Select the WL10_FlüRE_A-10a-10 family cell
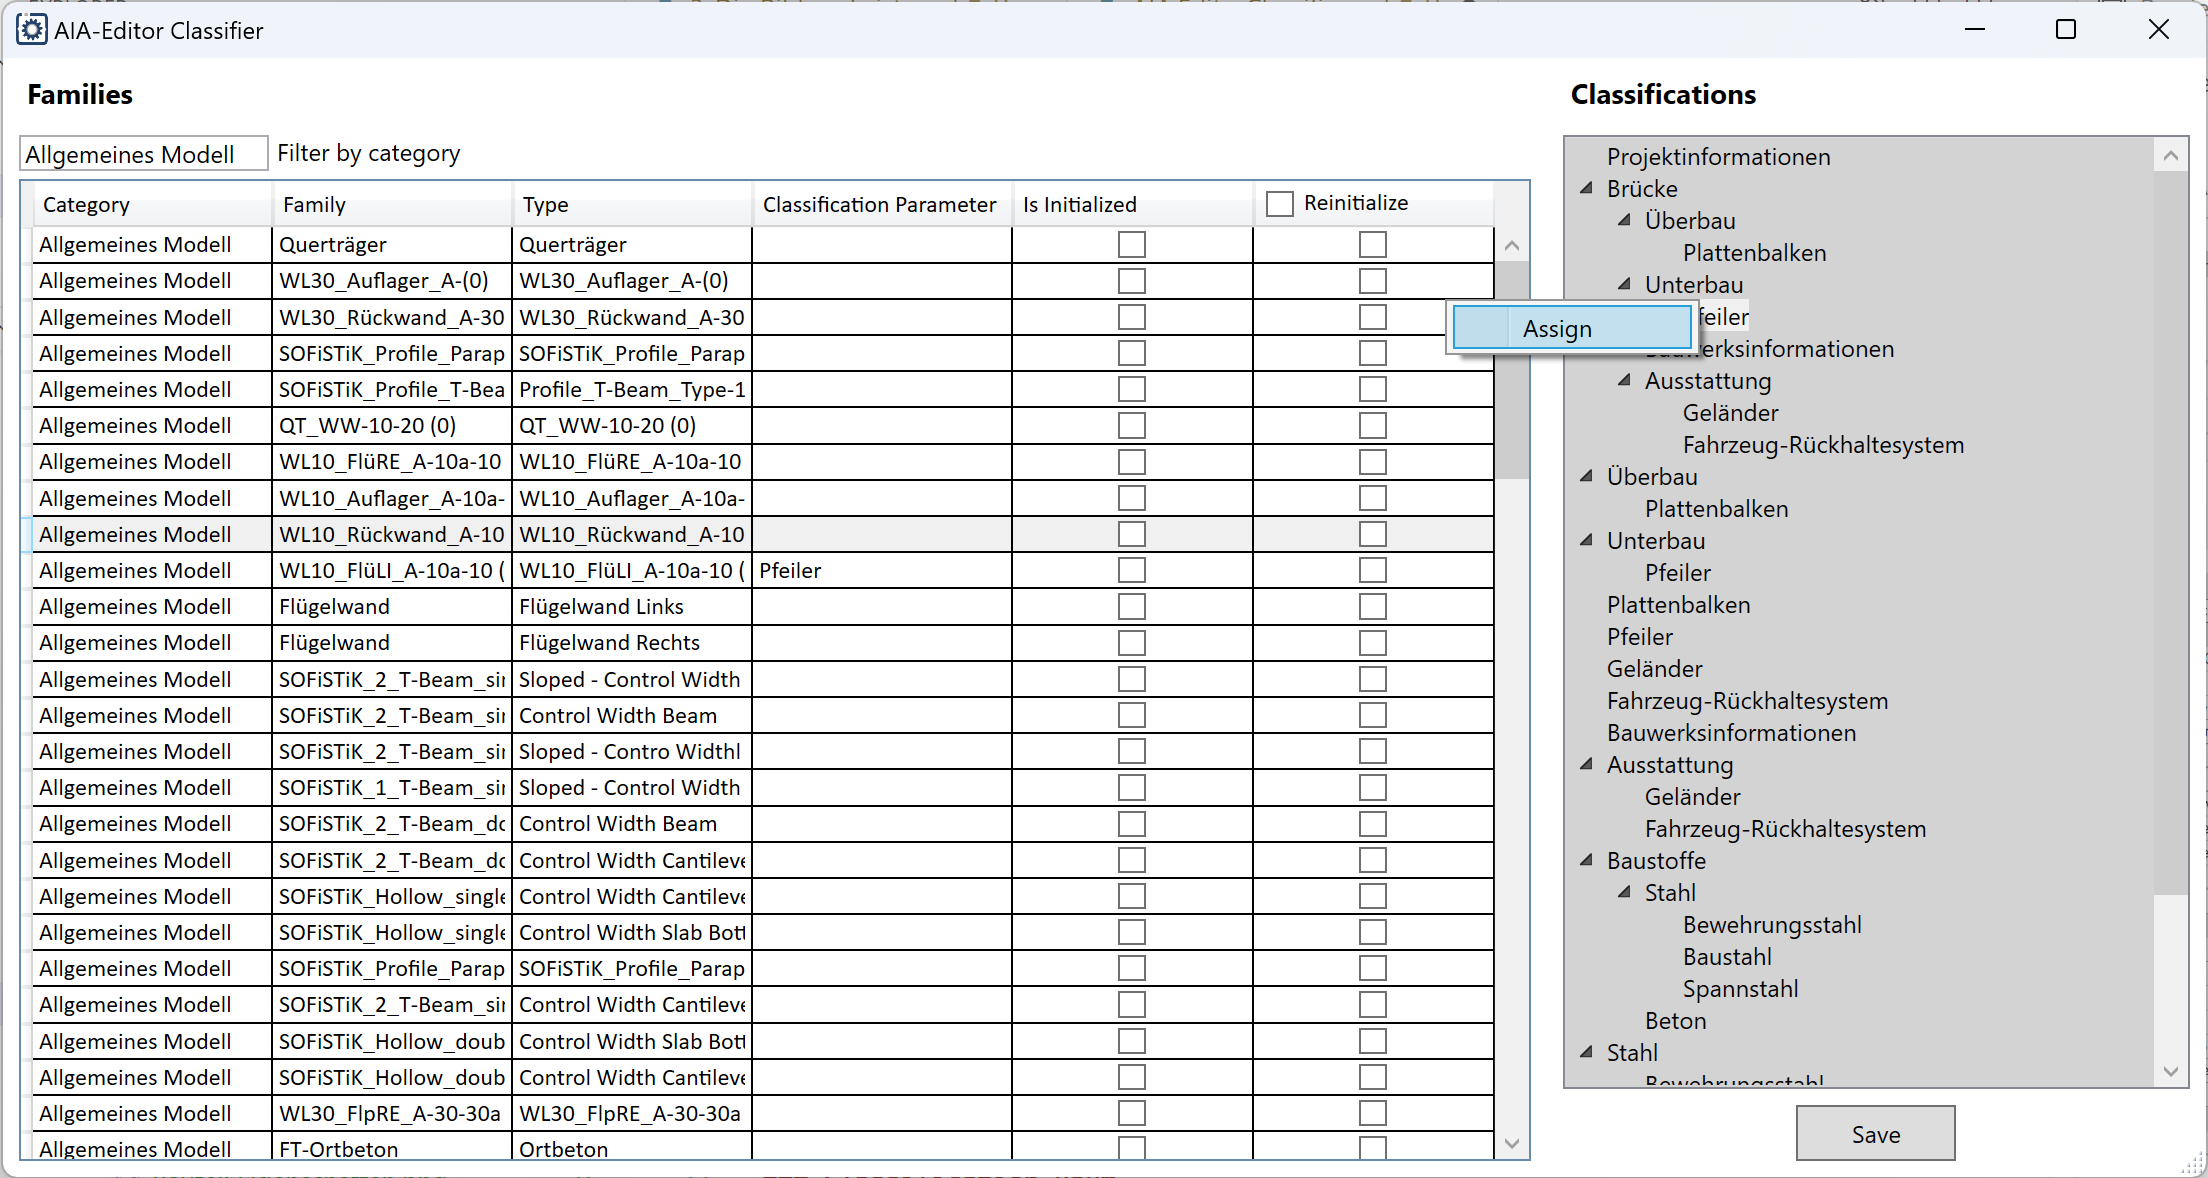Viewport: 2208px width, 1178px height. tap(392, 462)
